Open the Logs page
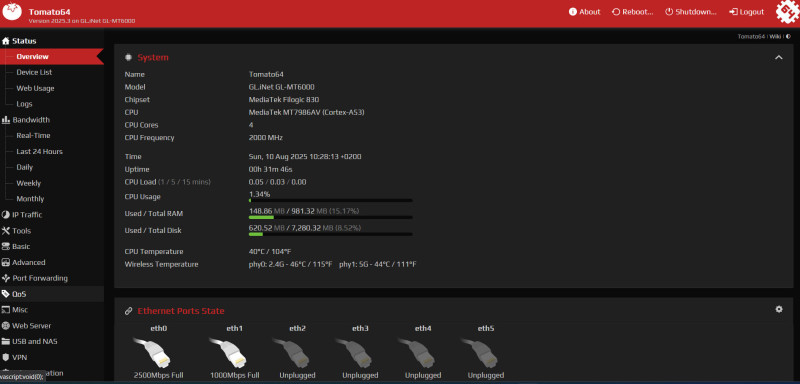The image size is (800, 384). (24, 104)
